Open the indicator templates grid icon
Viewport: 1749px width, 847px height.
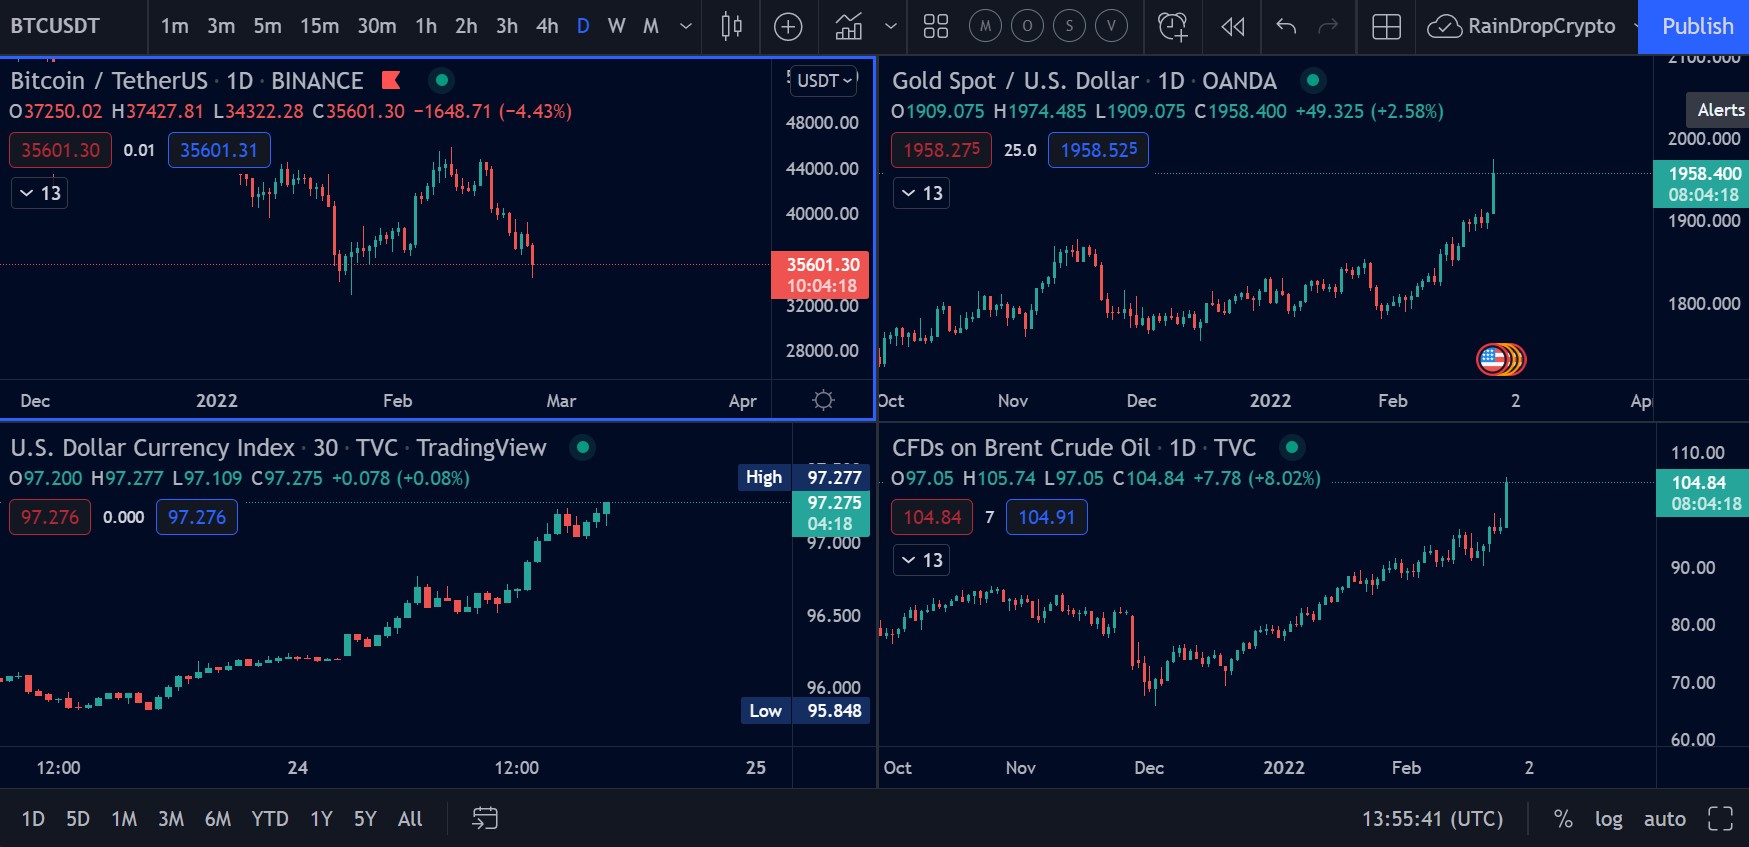click(x=936, y=27)
